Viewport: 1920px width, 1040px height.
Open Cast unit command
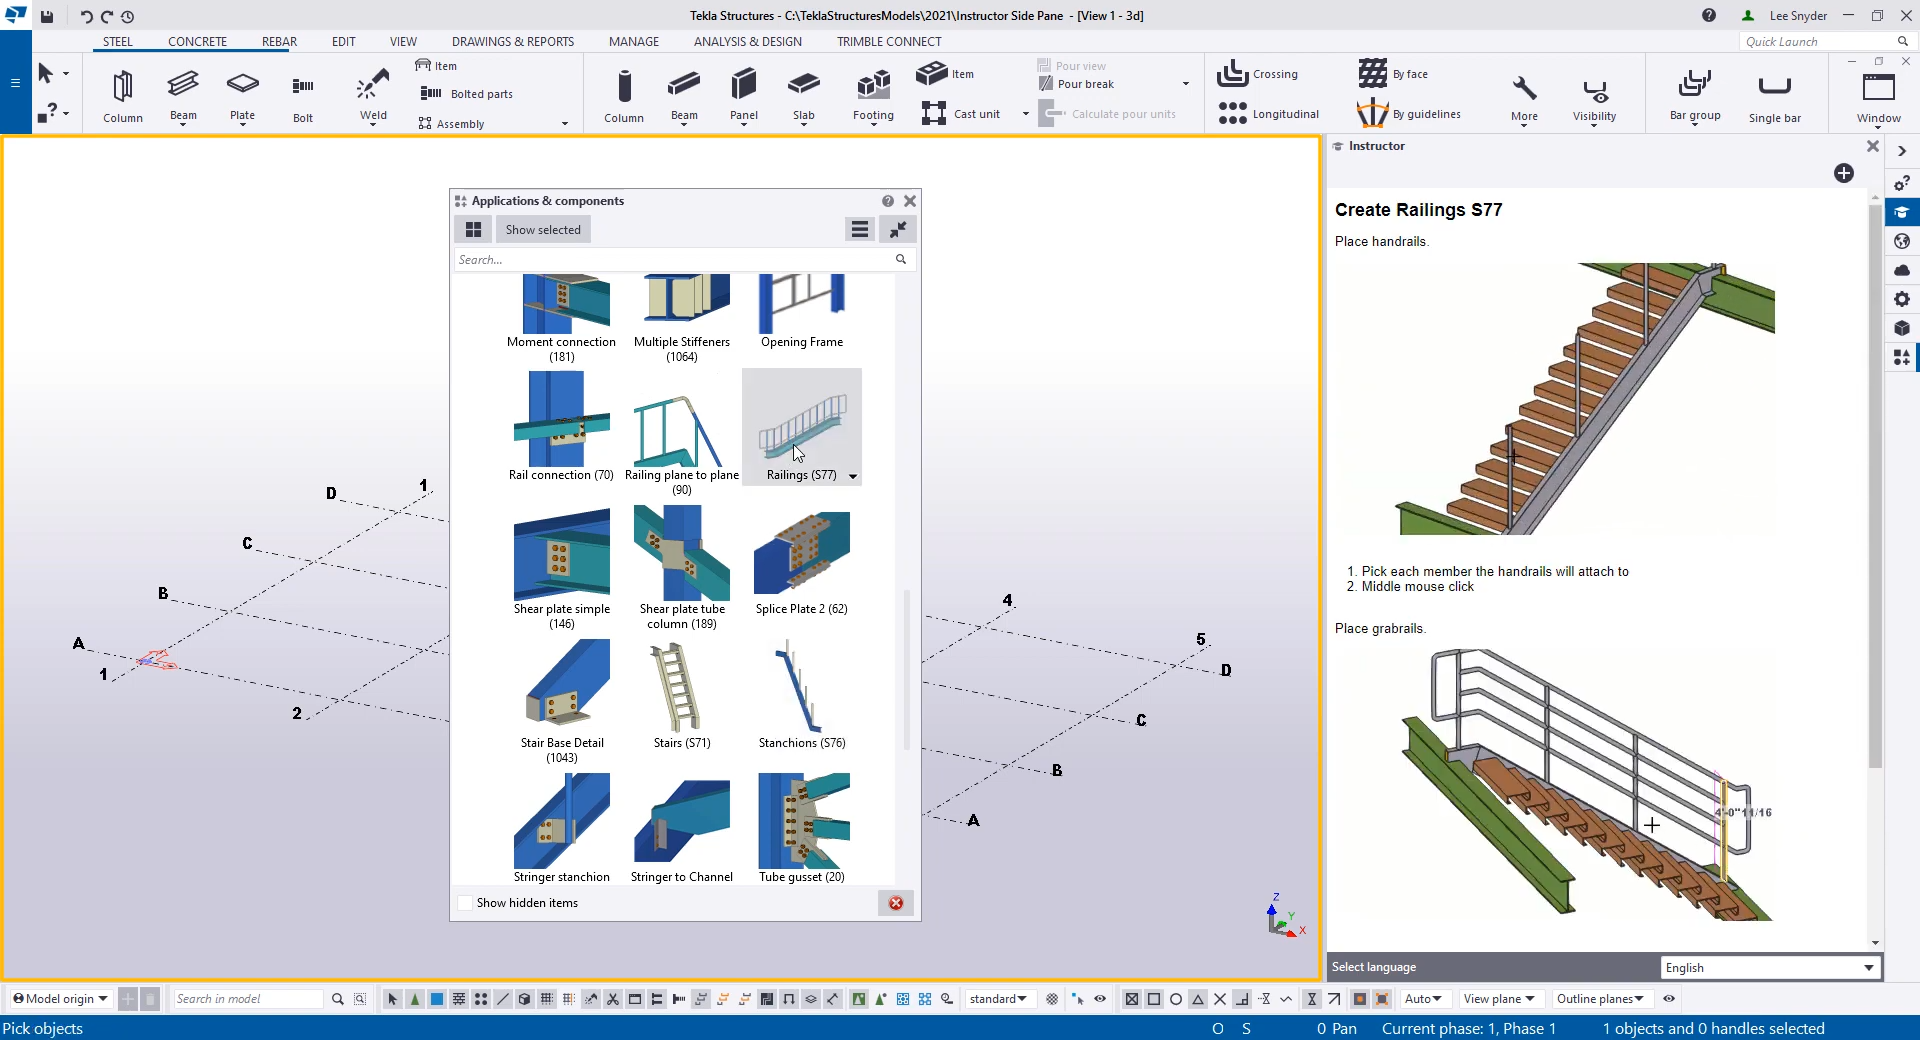click(x=961, y=114)
